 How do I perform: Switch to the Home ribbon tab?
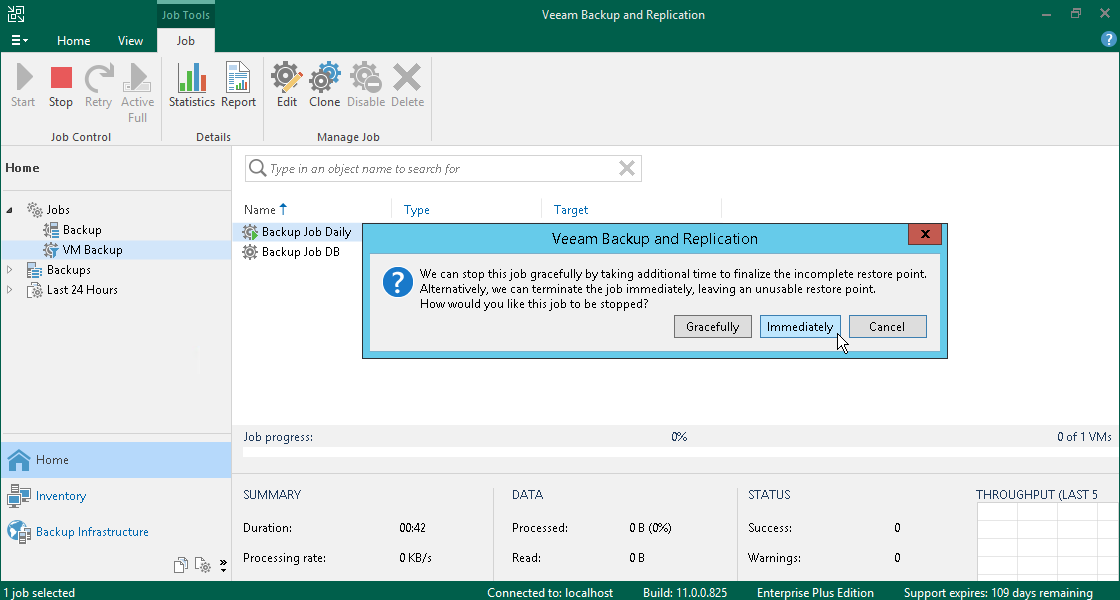tap(74, 41)
